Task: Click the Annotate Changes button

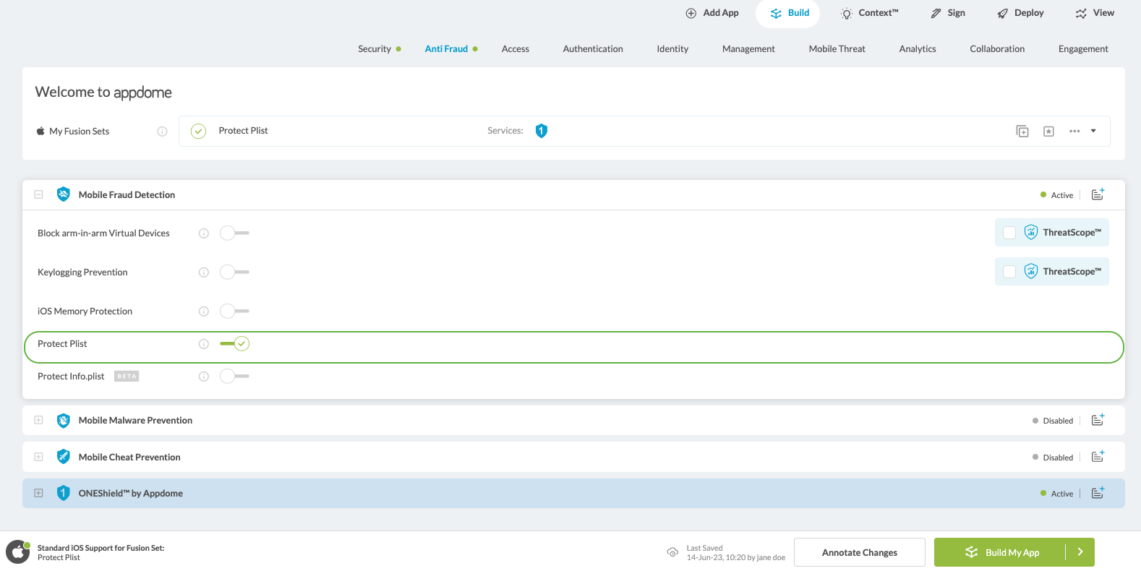Action: [859, 552]
